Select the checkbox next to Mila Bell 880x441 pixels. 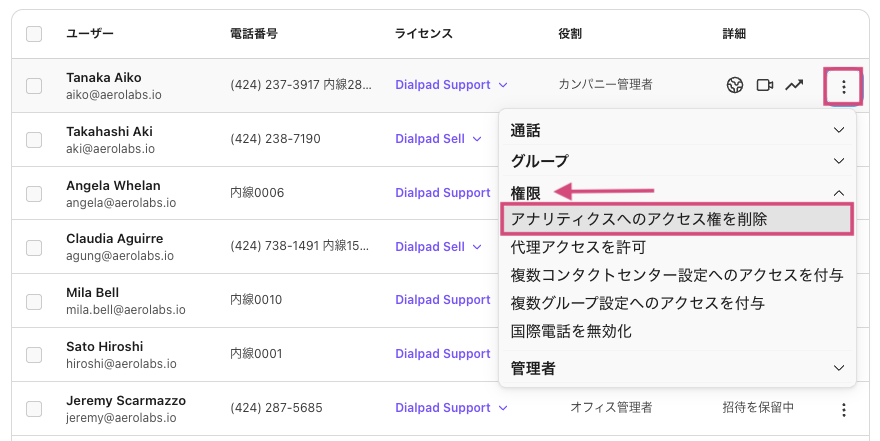(34, 300)
